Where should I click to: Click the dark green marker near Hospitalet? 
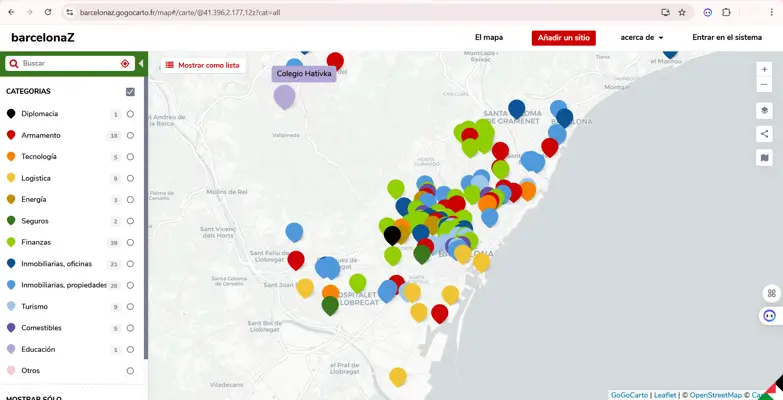pyautogui.click(x=330, y=305)
